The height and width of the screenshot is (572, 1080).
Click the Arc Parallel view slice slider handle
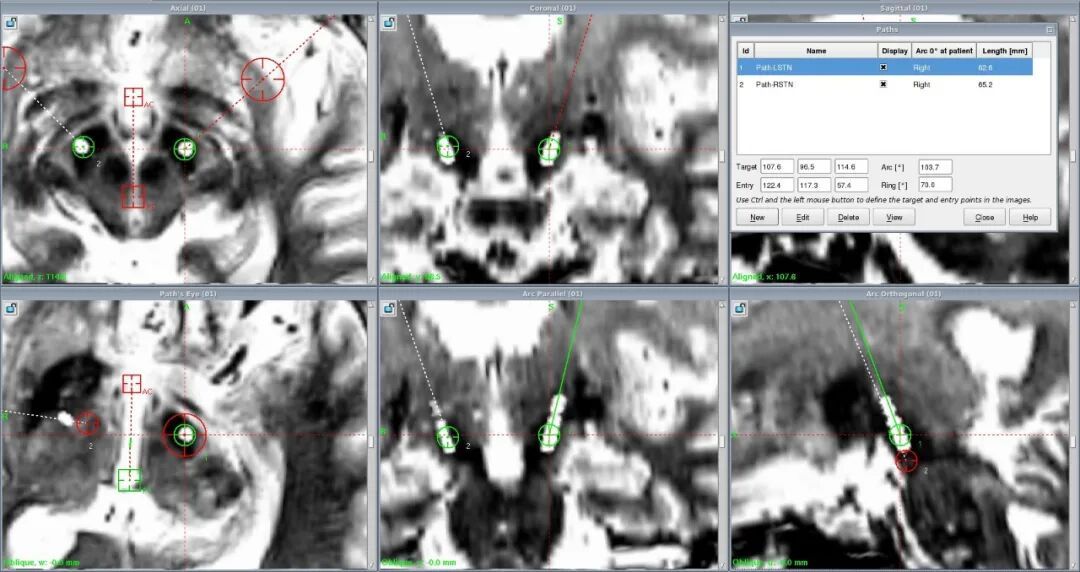click(x=723, y=441)
